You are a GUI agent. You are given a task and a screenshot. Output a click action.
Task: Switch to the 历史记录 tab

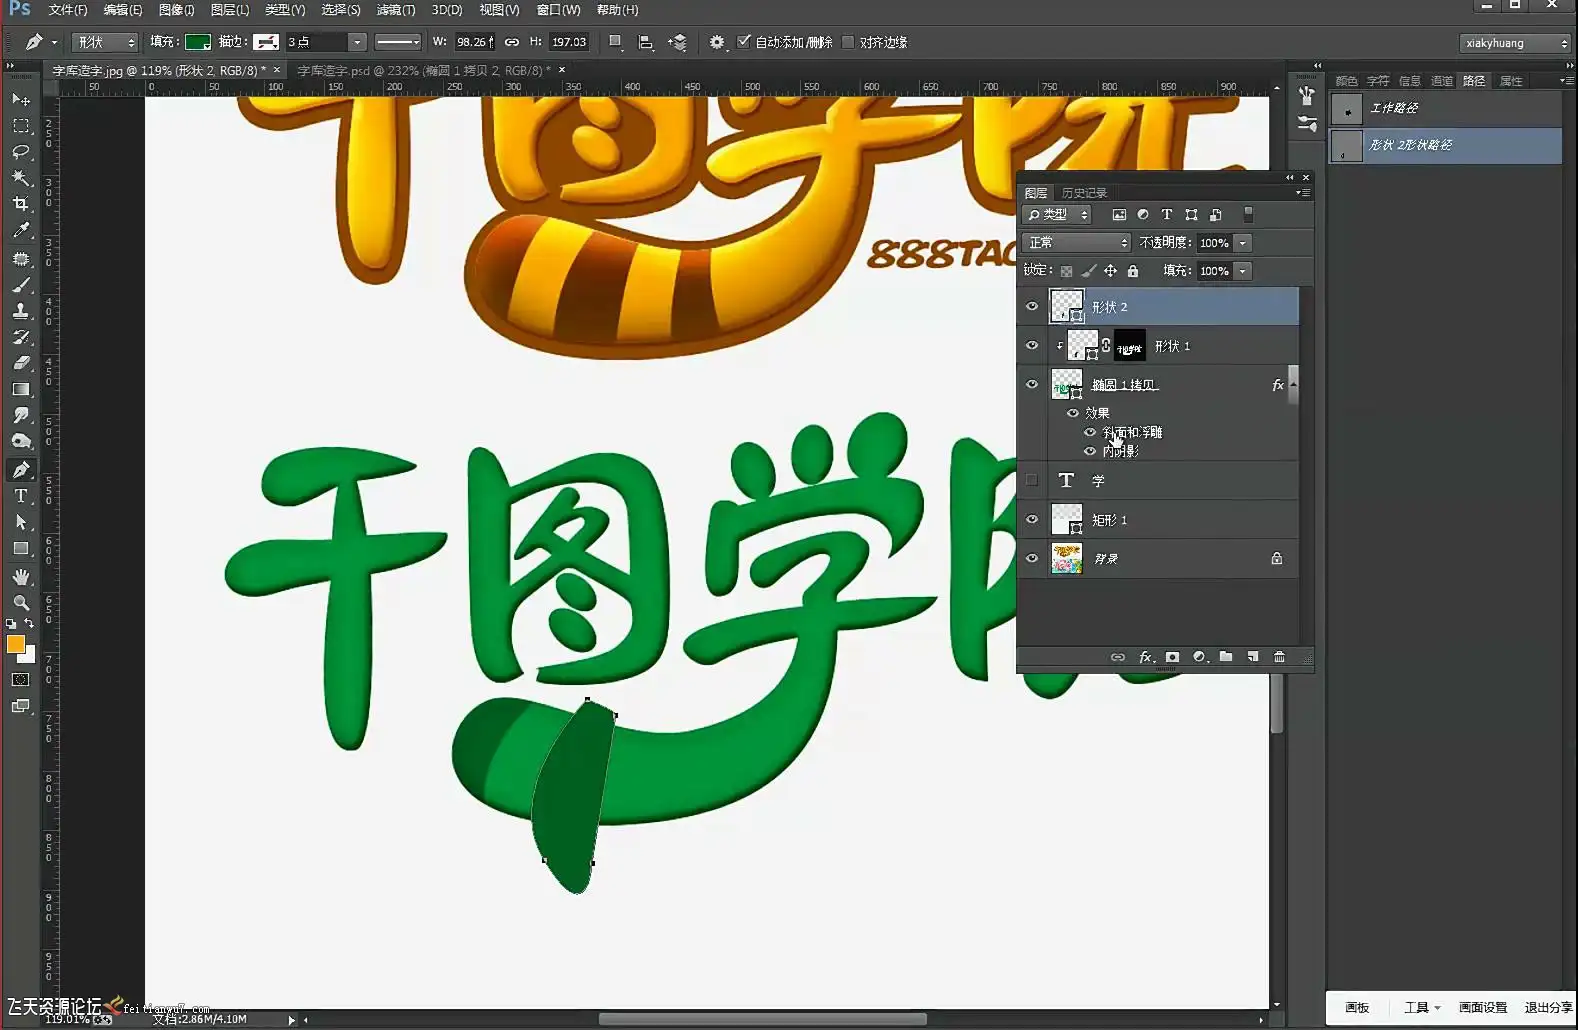point(1085,193)
